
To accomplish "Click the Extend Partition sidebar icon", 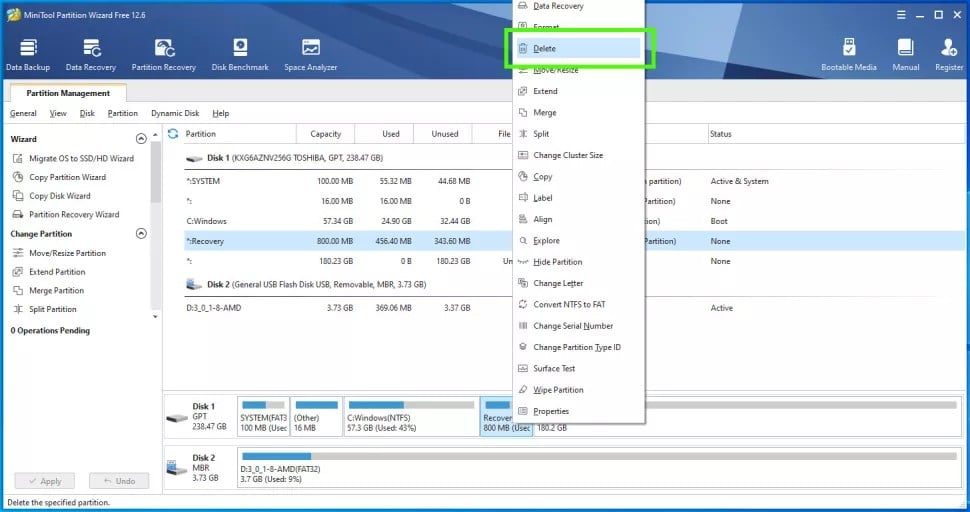I will point(18,271).
